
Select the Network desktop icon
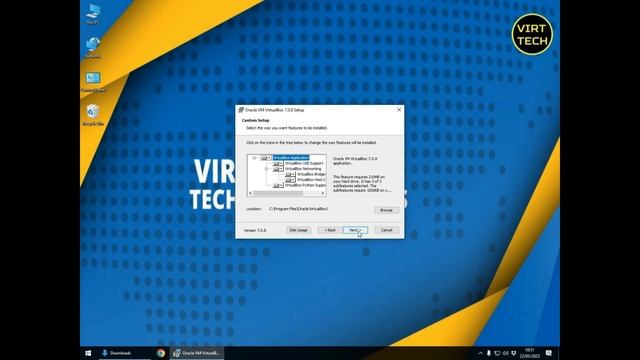[93, 48]
